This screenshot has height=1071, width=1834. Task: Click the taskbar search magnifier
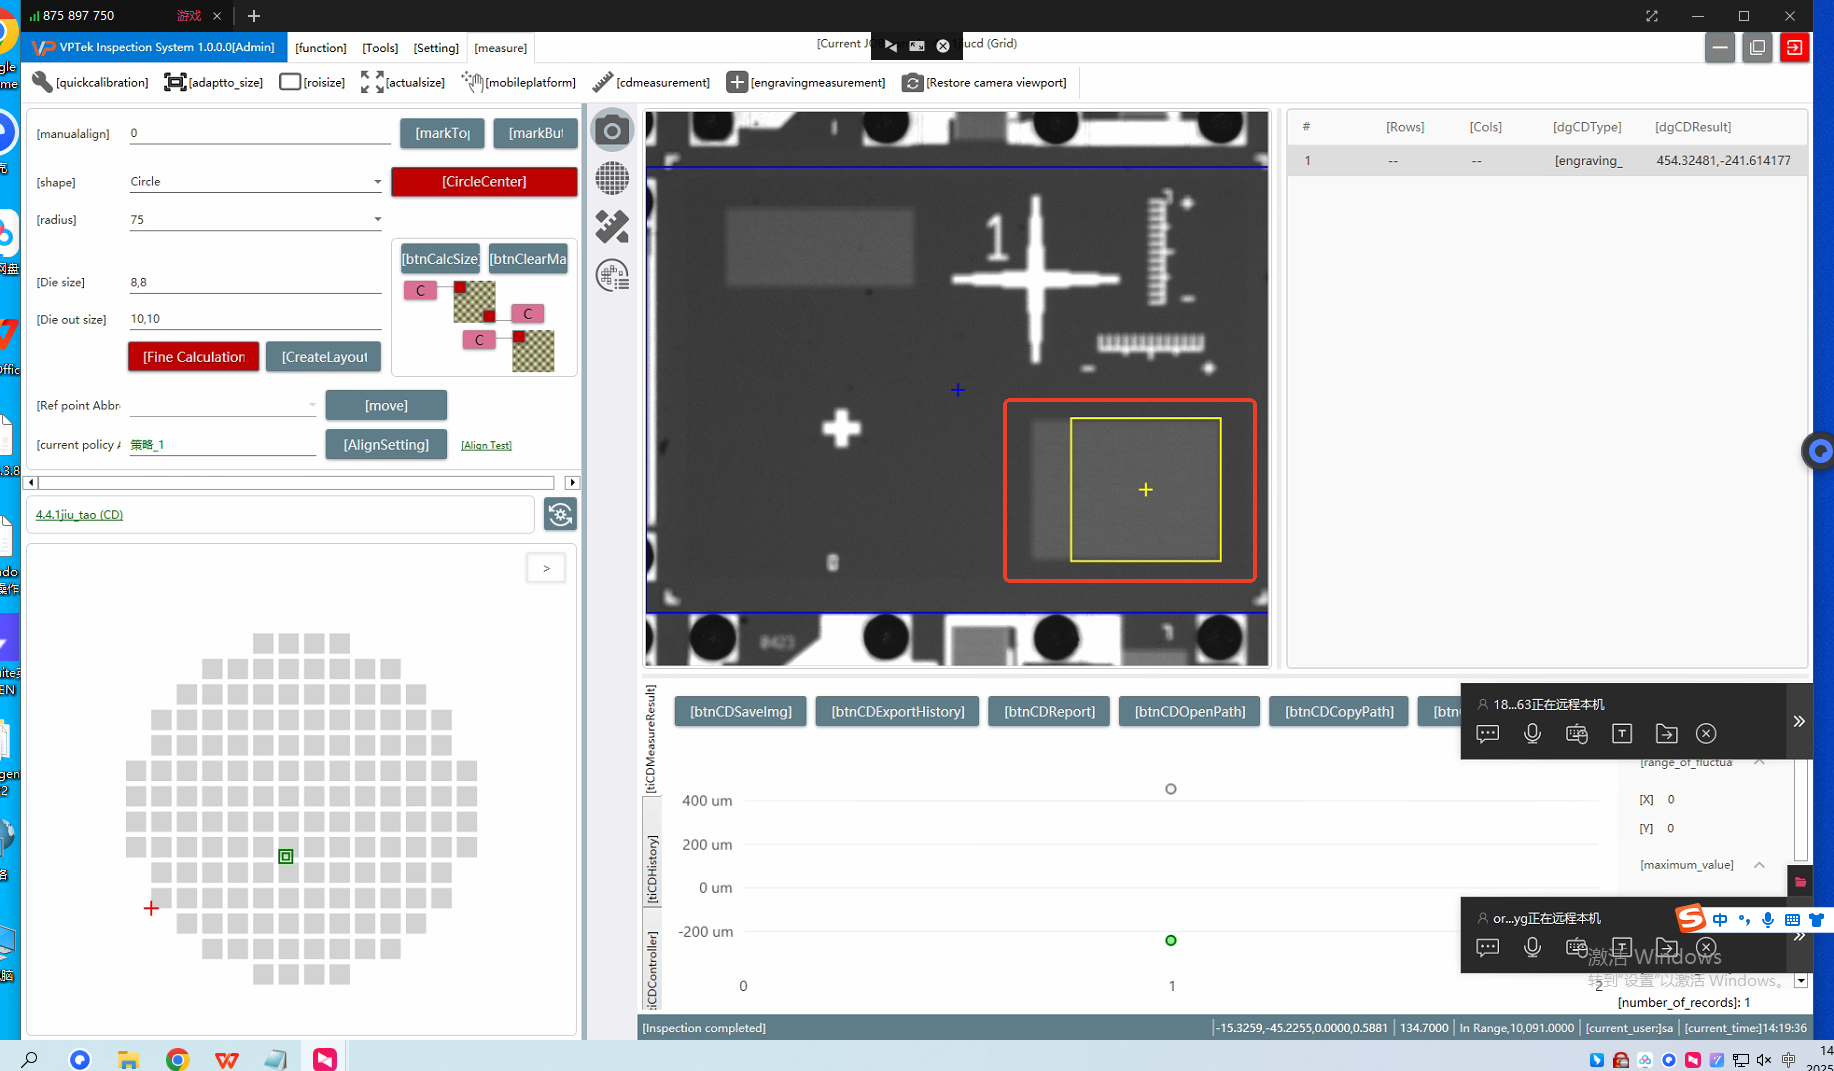(30, 1059)
